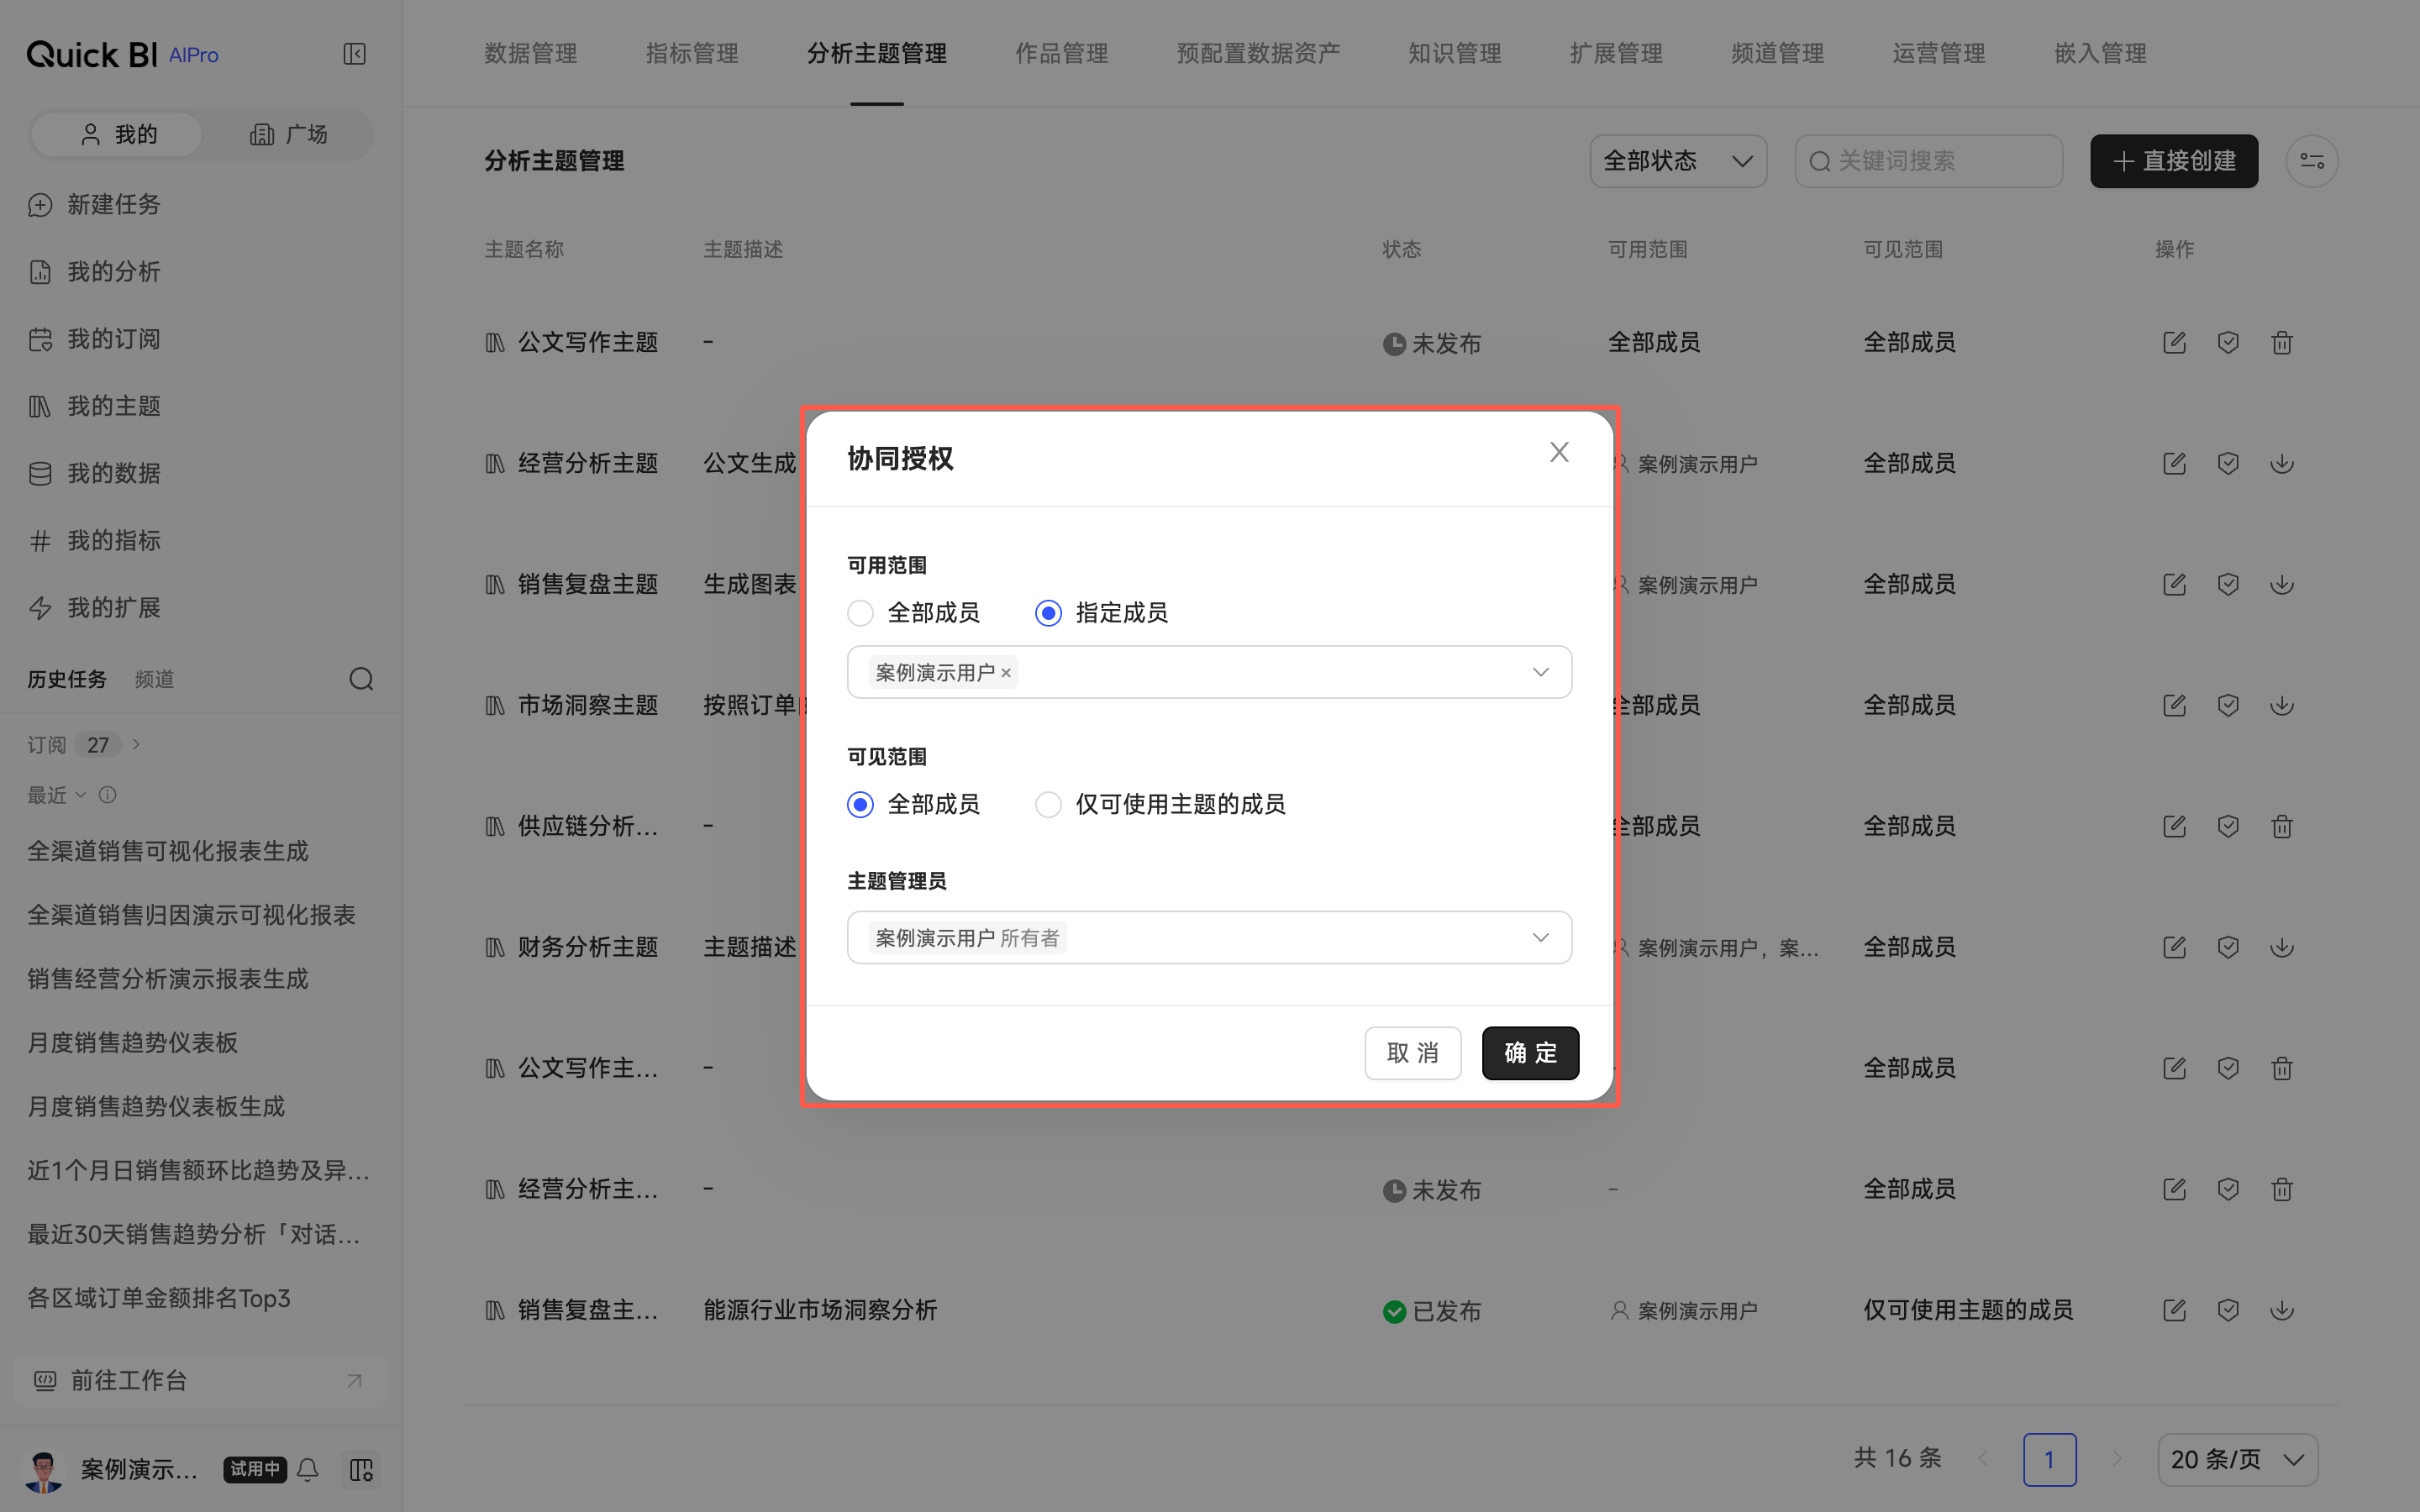Switch to 我的 view toggle
Screen dimensions: 2420x1512
[117, 134]
